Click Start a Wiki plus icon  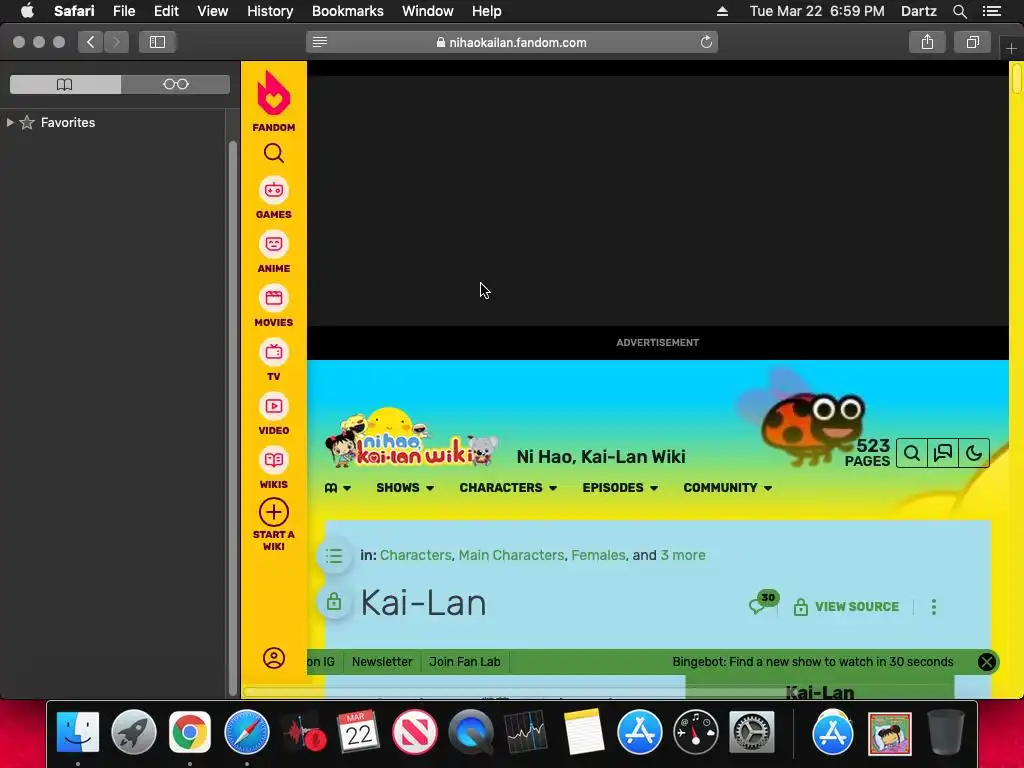[x=274, y=513]
